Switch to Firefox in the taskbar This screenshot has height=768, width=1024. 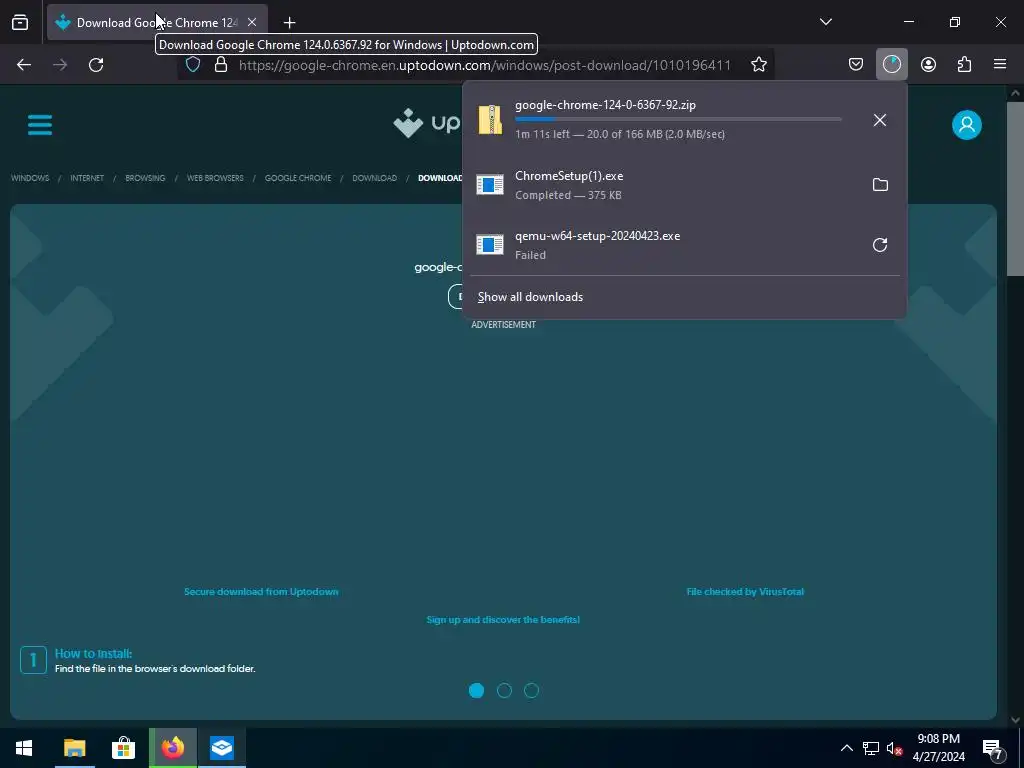coord(172,748)
